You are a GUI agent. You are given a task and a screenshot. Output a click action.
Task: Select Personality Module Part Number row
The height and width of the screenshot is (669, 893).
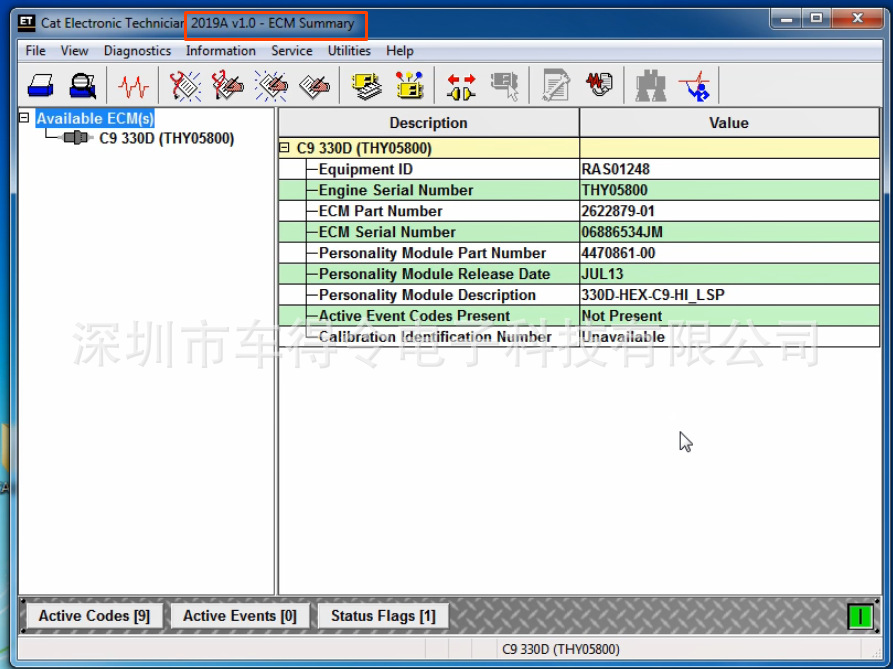coord(579,253)
